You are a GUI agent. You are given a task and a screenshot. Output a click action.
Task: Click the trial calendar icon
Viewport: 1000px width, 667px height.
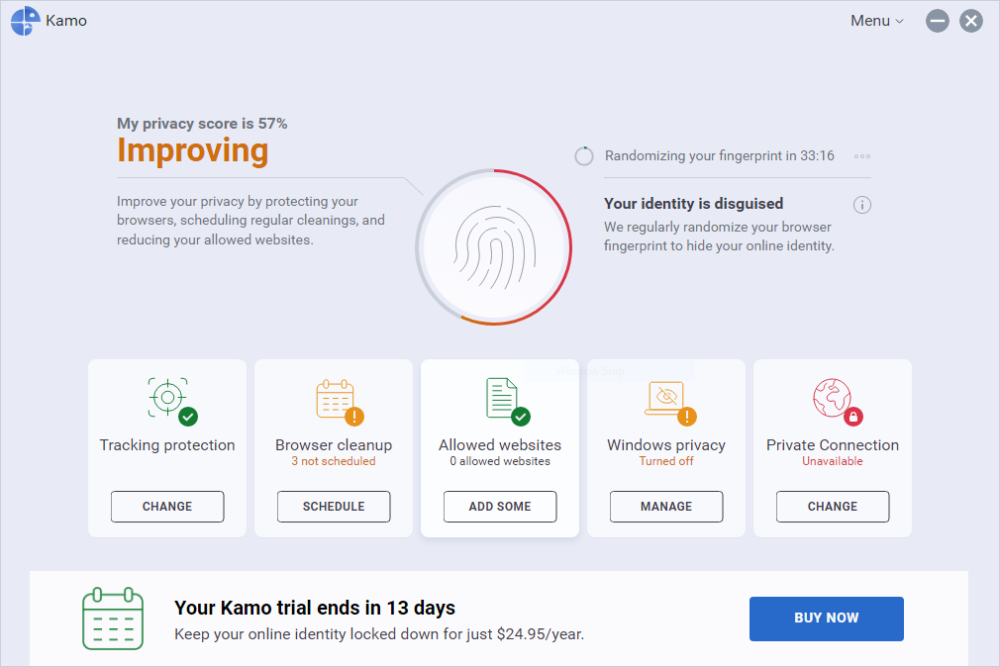tap(112, 618)
